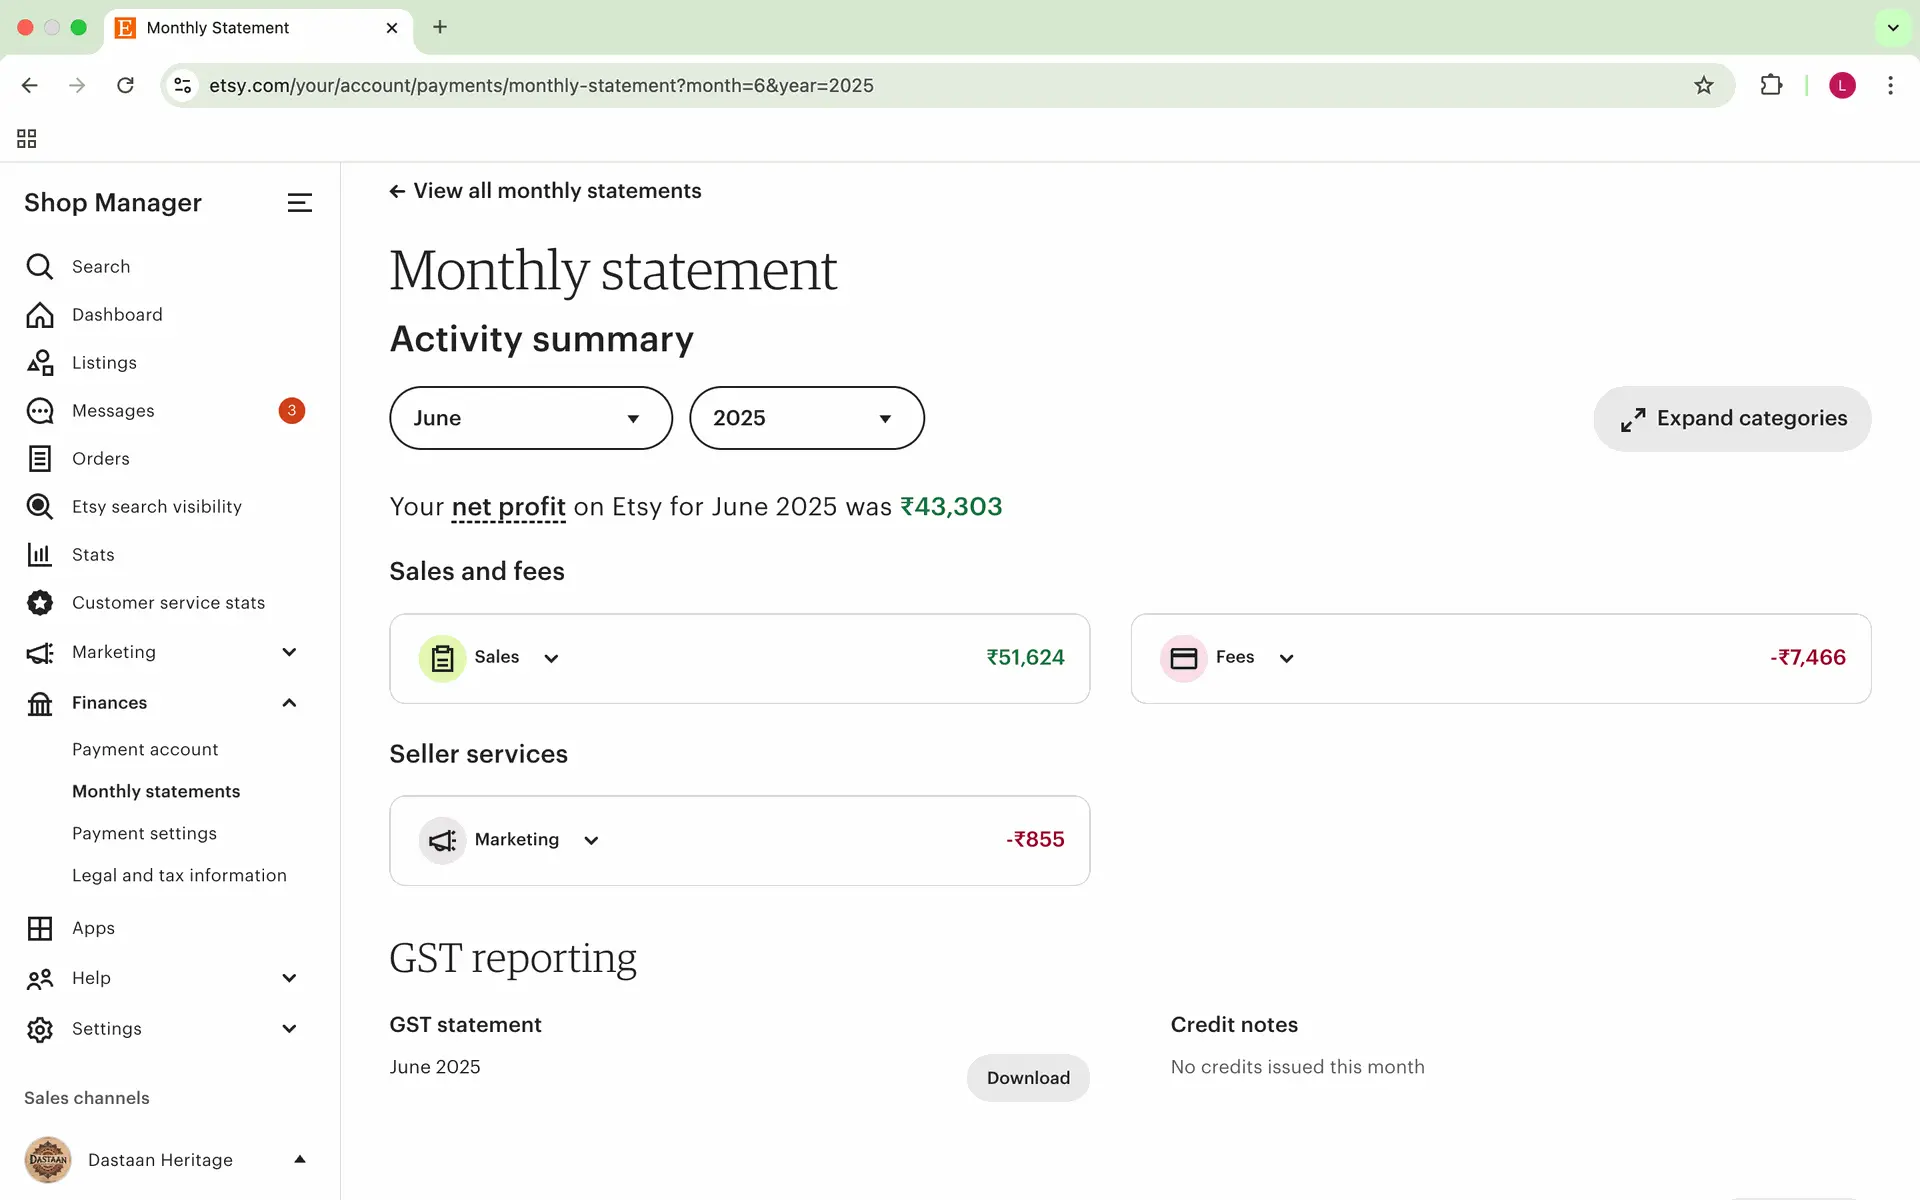Bookmark this page with the star icon
The height and width of the screenshot is (1200, 1920).
[x=1704, y=85]
